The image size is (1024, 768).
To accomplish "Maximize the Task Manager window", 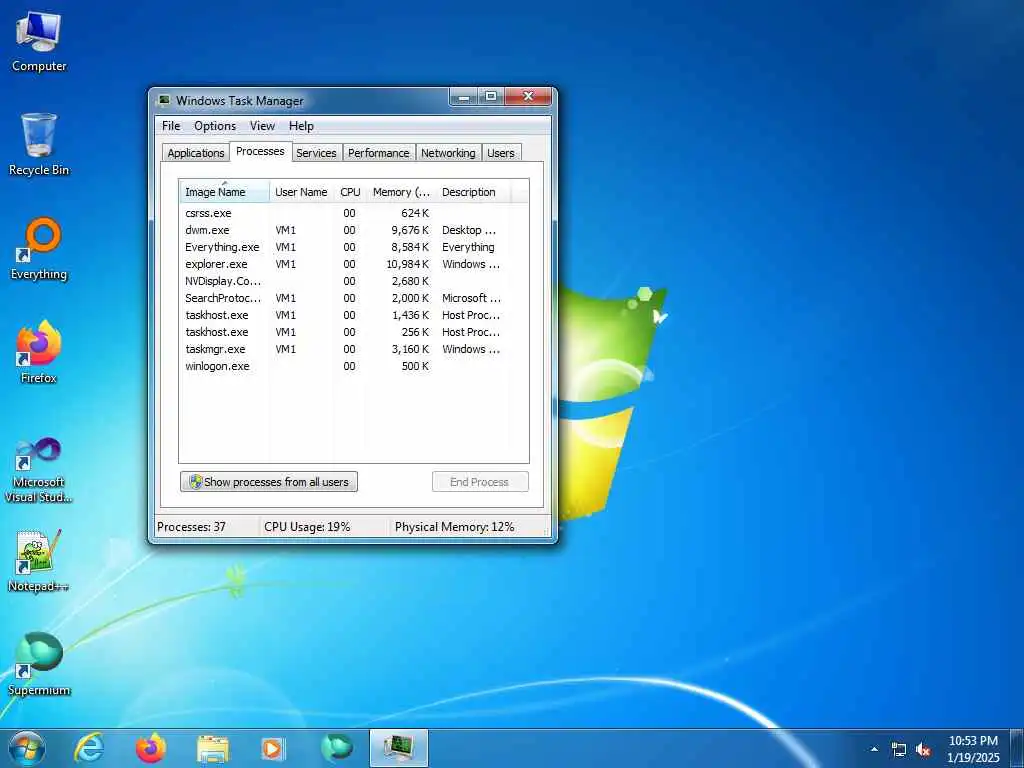I will (x=490, y=97).
